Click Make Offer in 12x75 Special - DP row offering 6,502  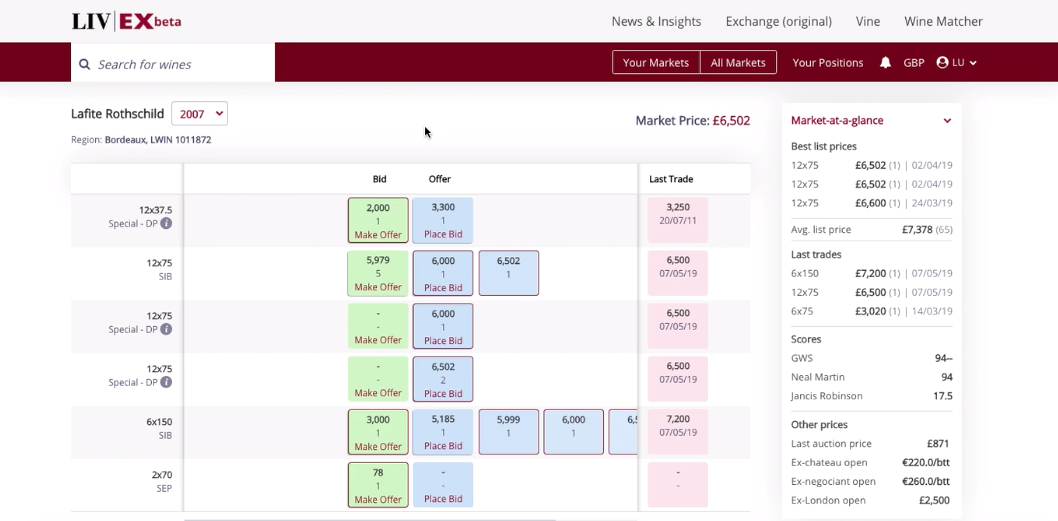click(378, 393)
